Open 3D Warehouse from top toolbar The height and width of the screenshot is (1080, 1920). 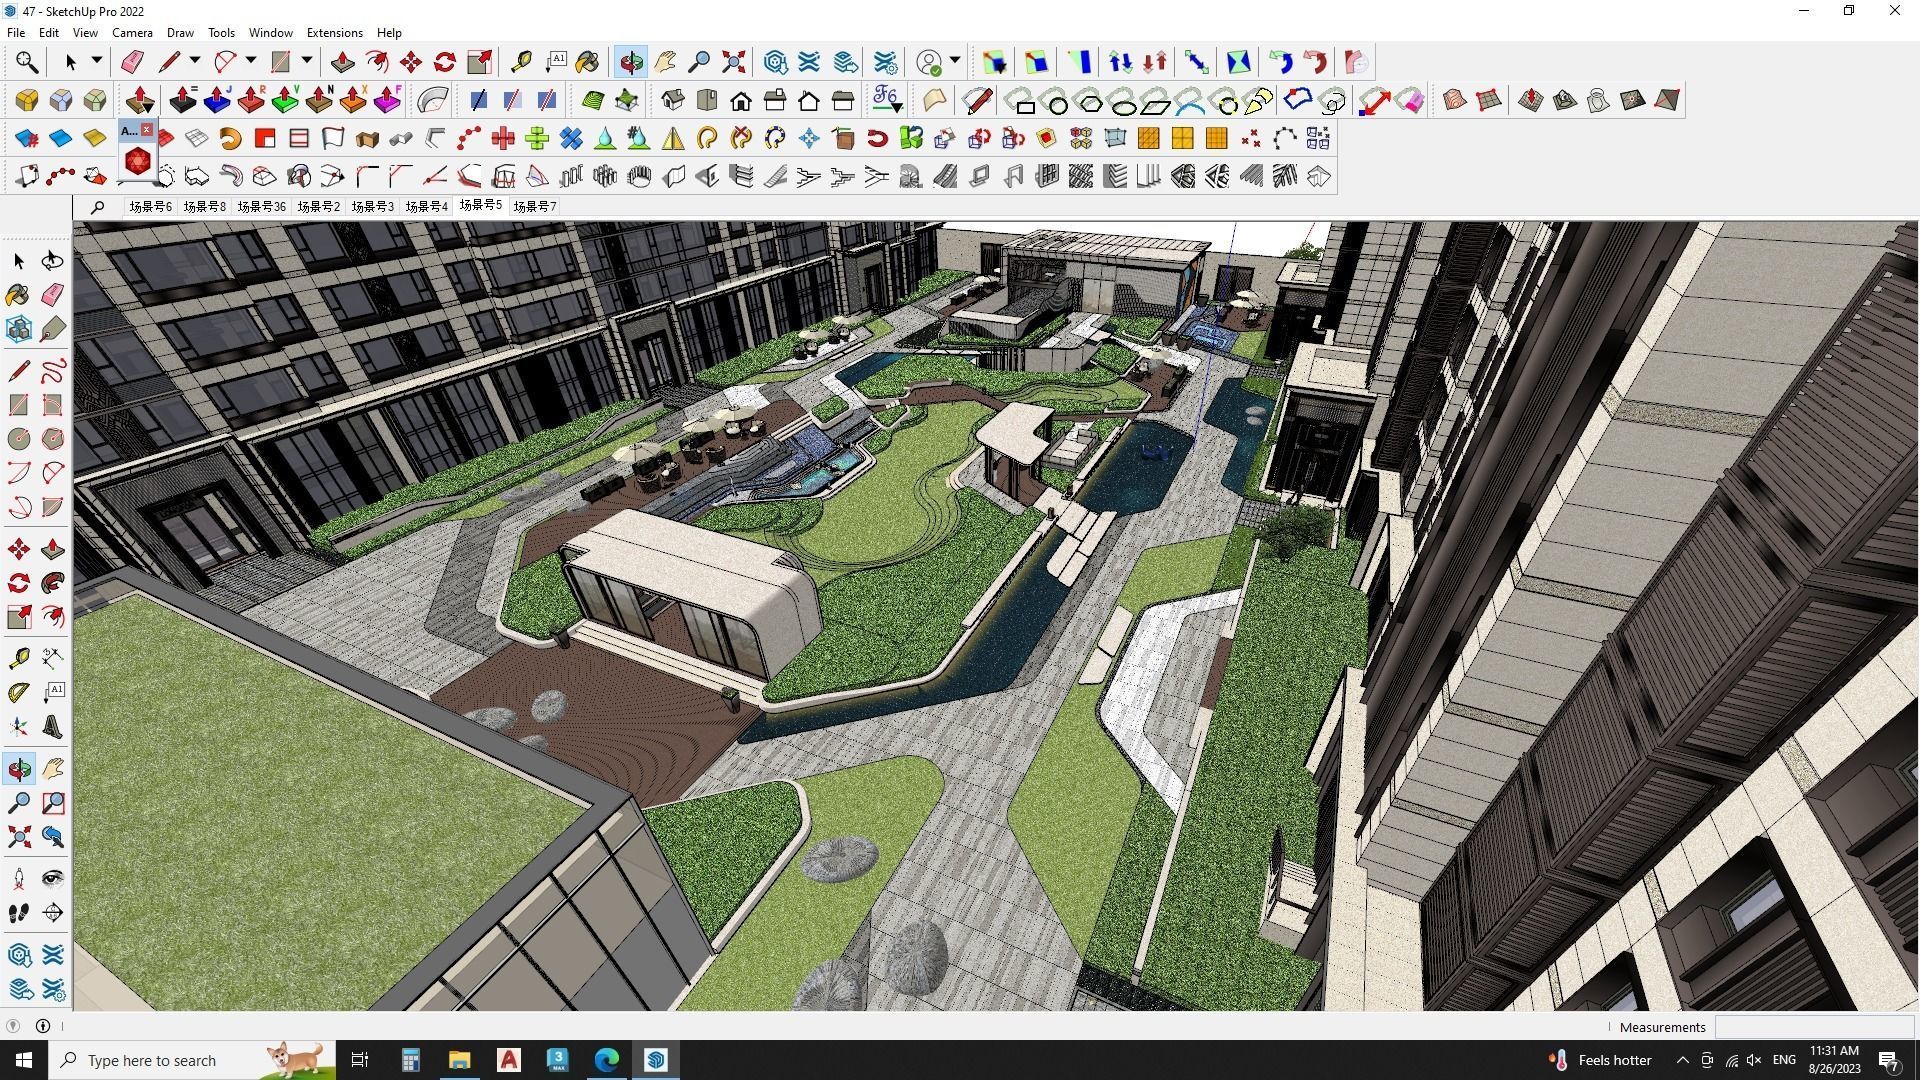775,62
